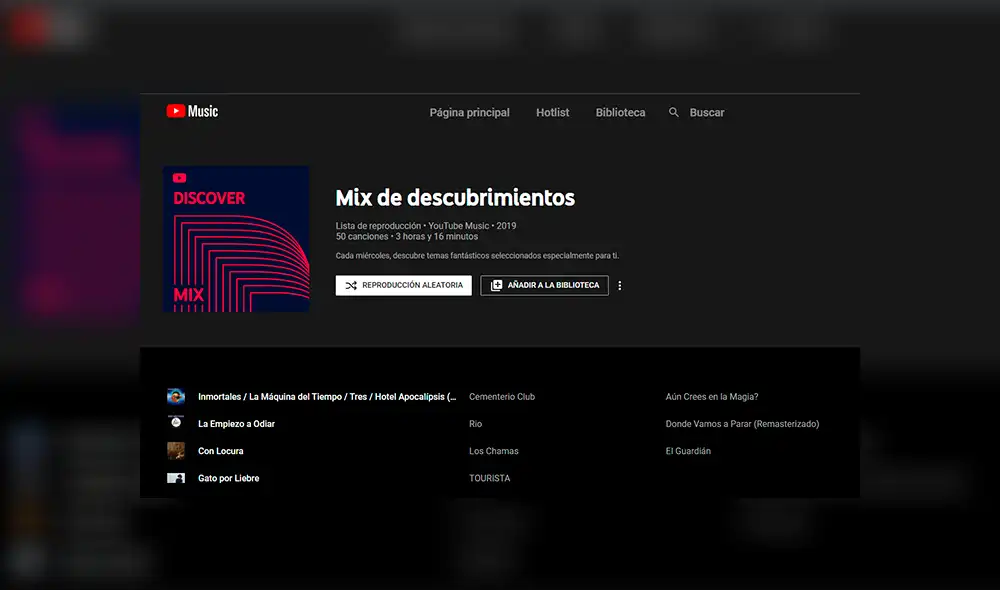Click the album art for Con Locura
1000x590 pixels.
[176, 450]
